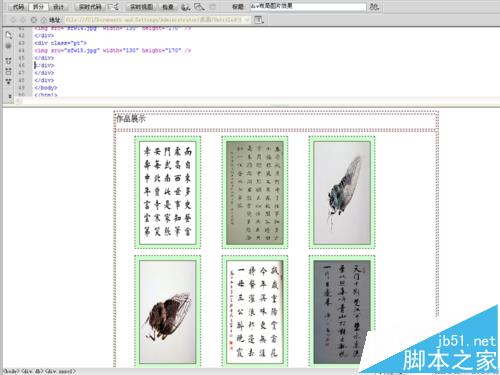Image resolution: width=500 pixels, height=375 pixels.
Task: Toggle the 实时视图 (Live View) button
Action: click(141, 6)
